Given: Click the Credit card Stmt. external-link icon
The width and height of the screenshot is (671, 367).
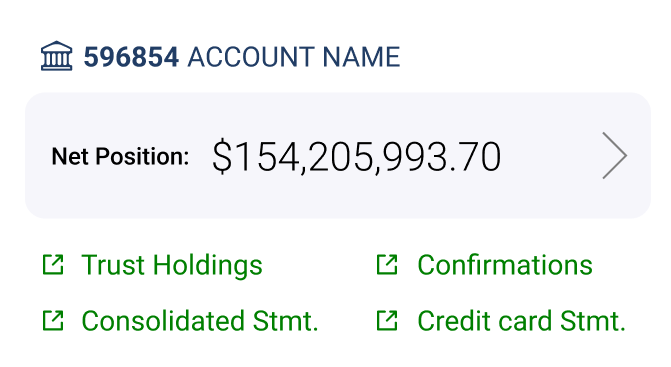Looking at the screenshot, I should pyautogui.click(x=387, y=321).
